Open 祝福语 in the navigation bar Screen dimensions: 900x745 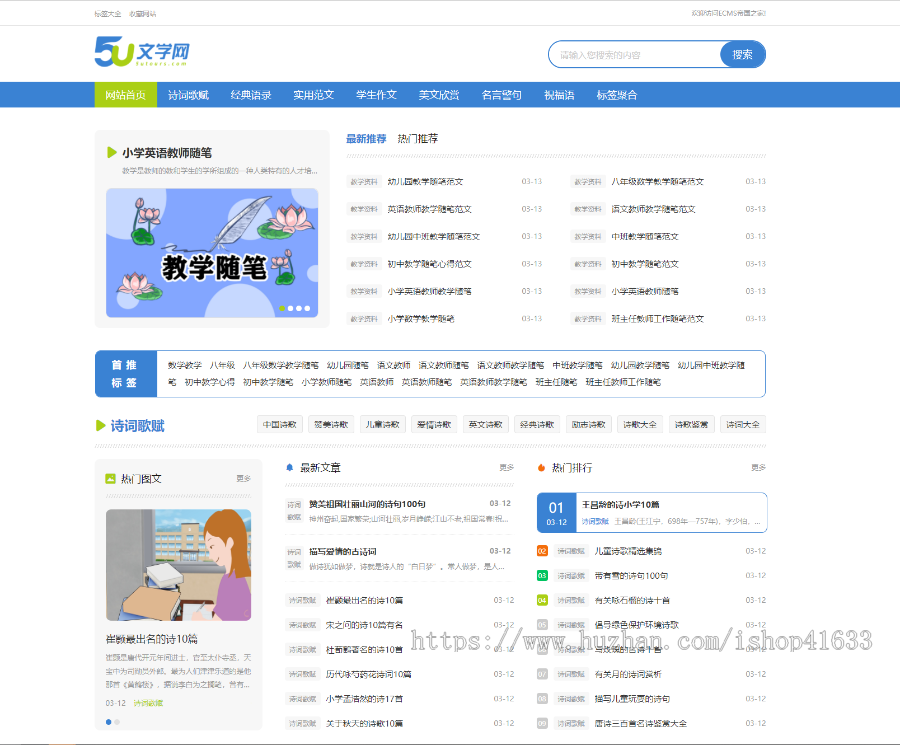click(x=559, y=95)
